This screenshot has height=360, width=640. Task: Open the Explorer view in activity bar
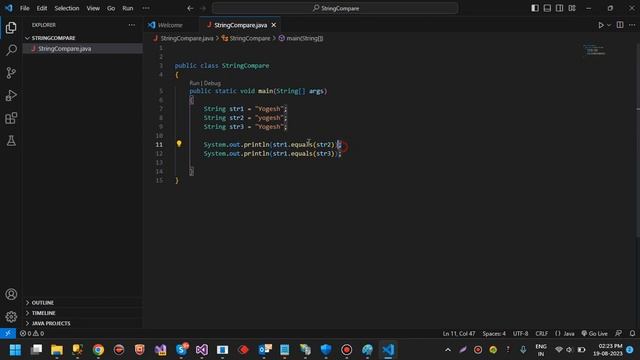click(11, 28)
